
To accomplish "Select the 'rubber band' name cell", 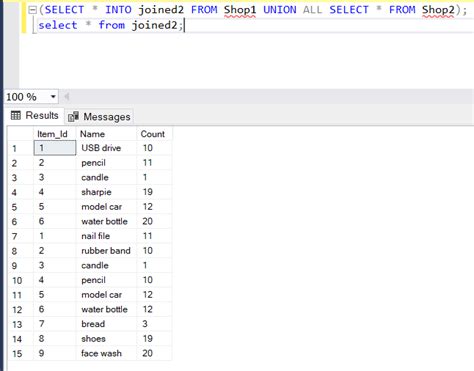I will click(x=106, y=251).
